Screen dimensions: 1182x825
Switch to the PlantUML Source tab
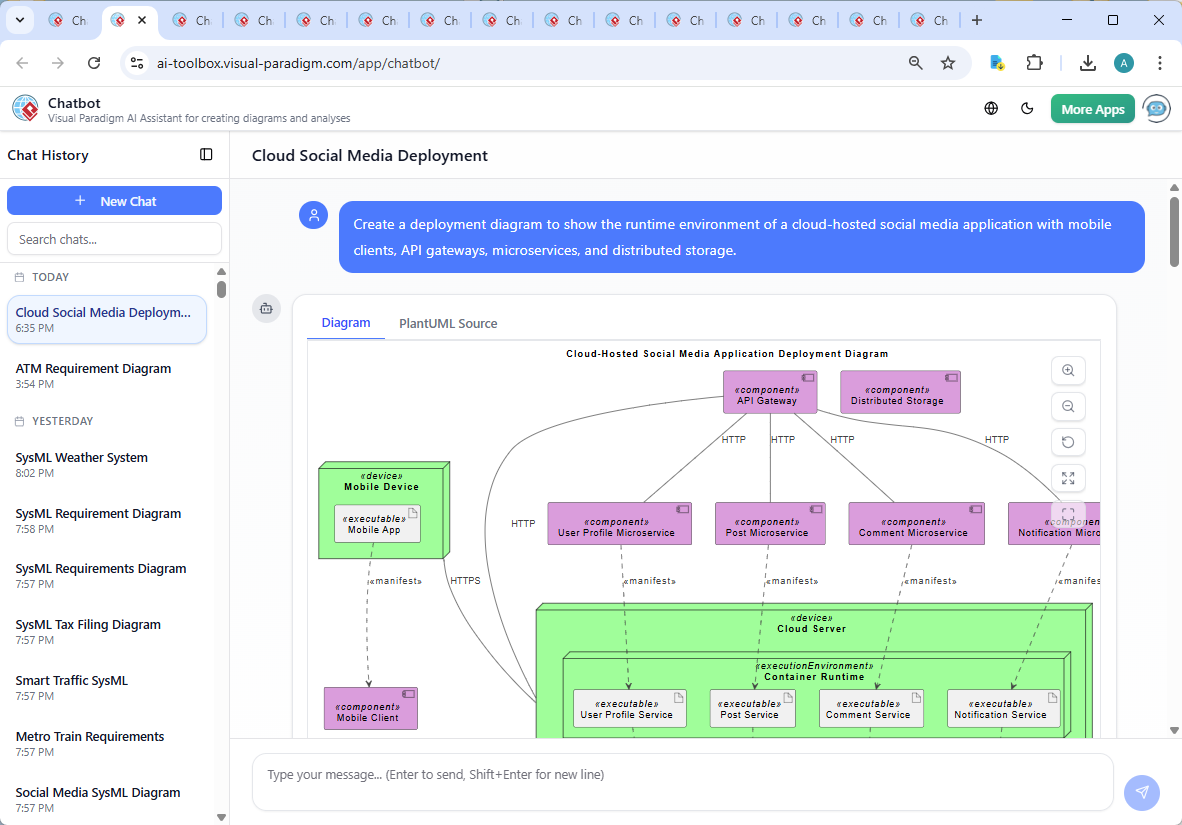click(448, 324)
